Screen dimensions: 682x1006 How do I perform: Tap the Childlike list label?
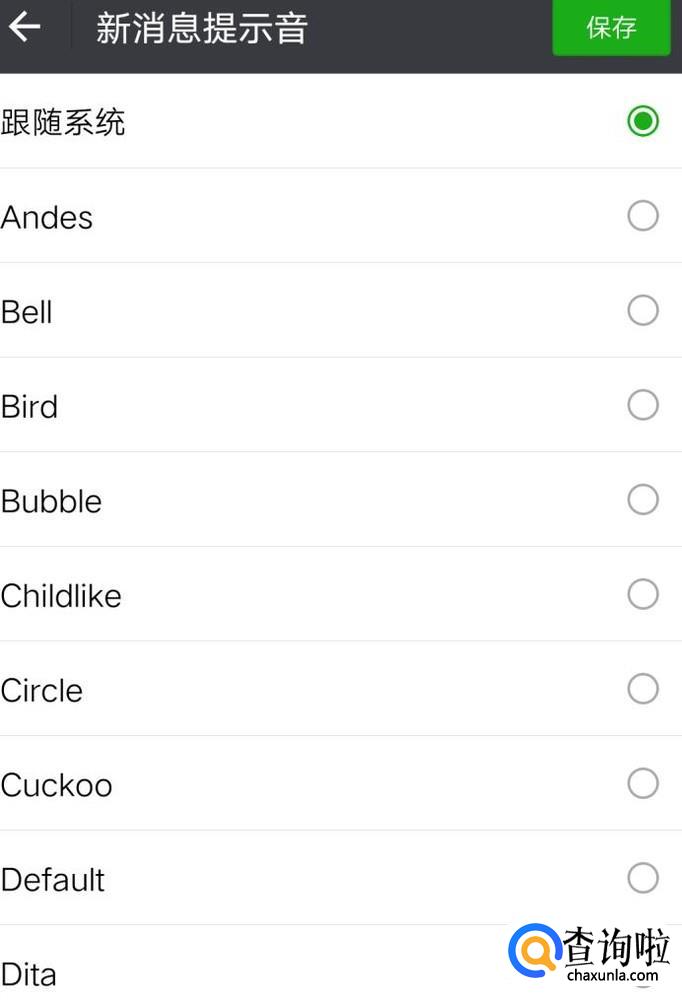61,596
